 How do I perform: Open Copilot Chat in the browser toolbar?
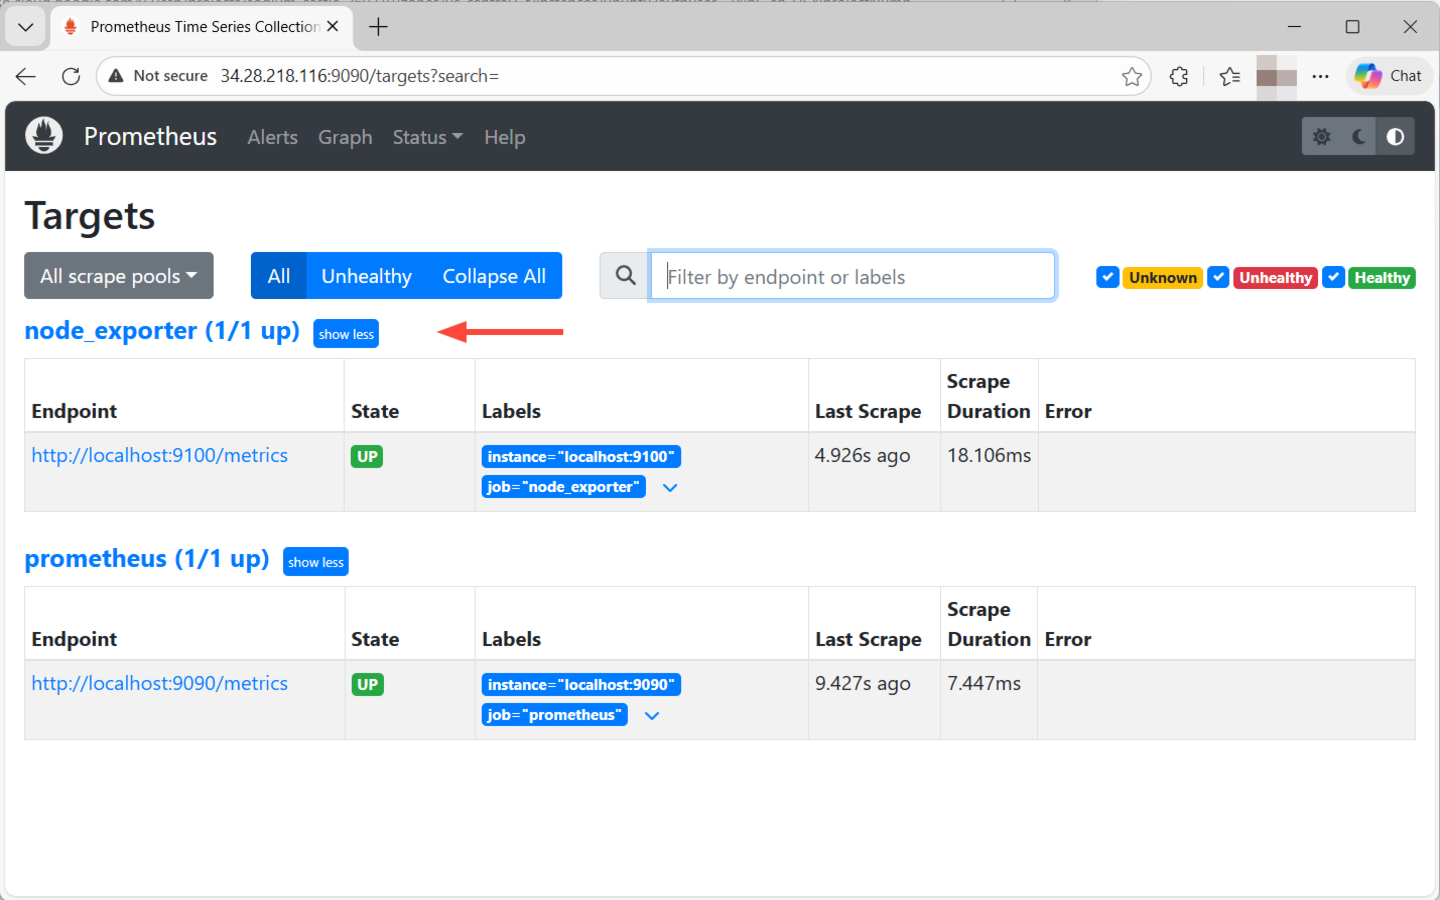click(x=1388, y=75)
